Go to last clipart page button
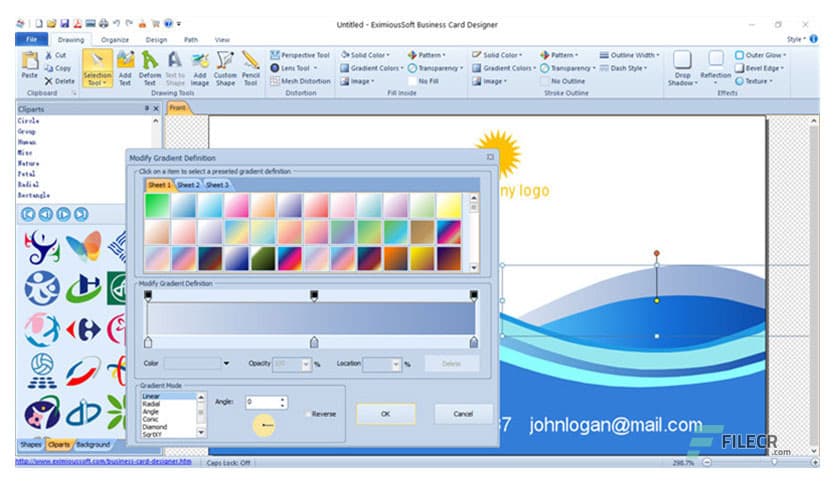The height and width of the screenshot is (484, 836). (81, 214)
